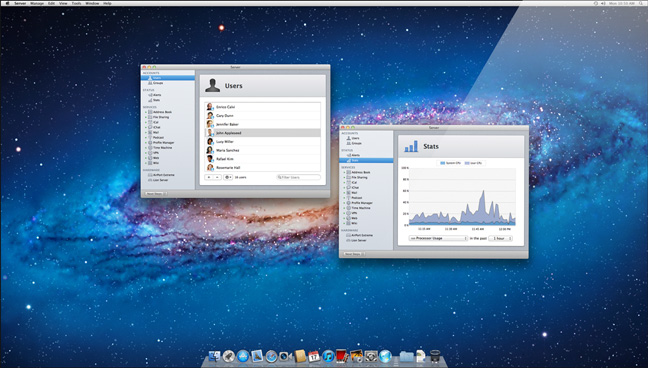This screenshot has height=368, width=648.
Task: Open the Window menu
Action: [x=92, y=3]
